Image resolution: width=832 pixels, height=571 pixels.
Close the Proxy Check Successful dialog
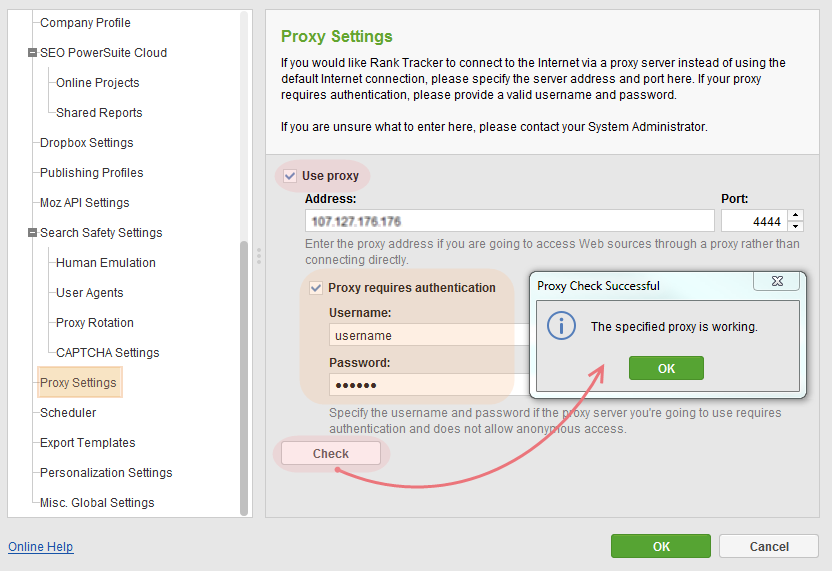coord(777,281)
